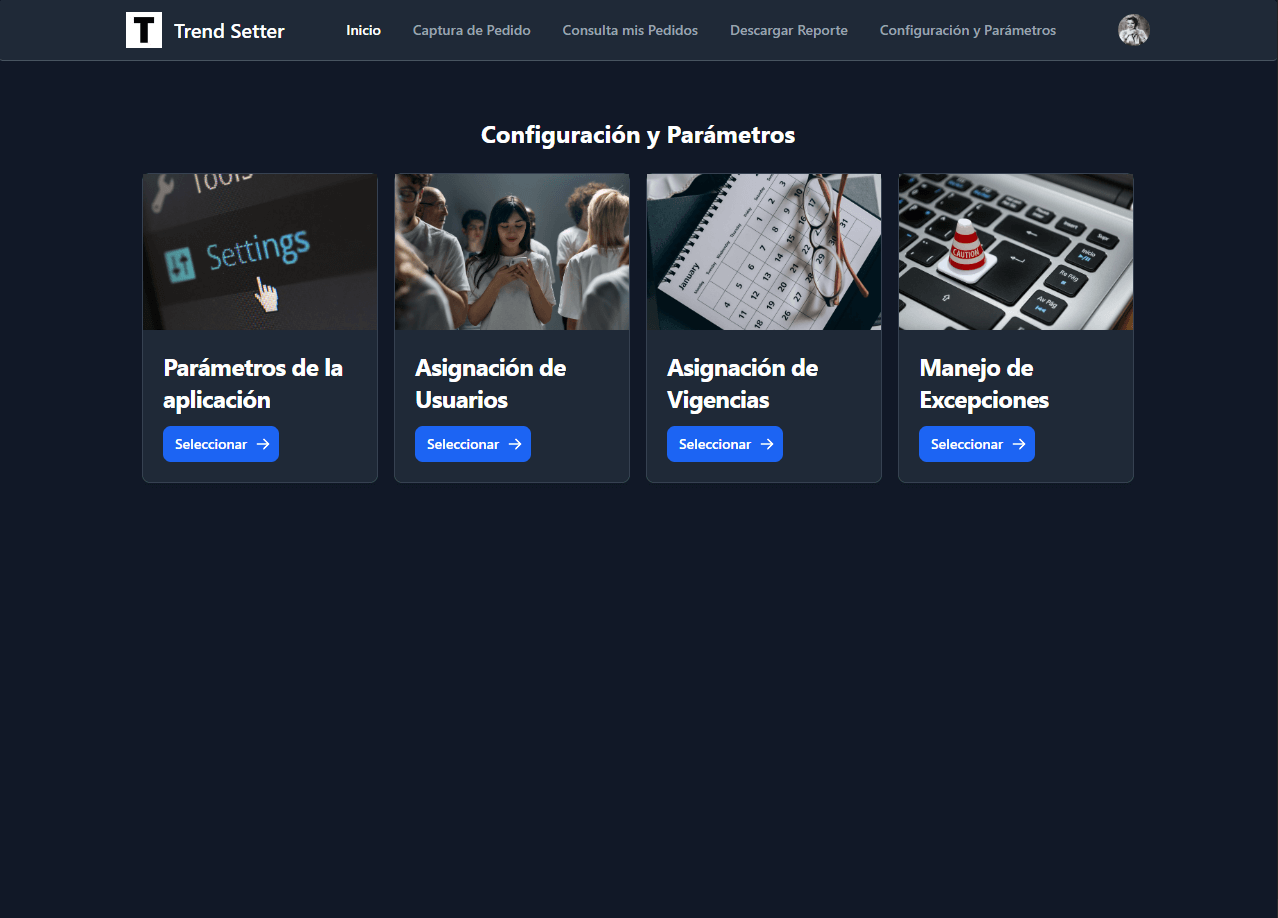The width and height of the screenshot is (1278, 918).
Task: Go to Inicio in the navigation bar
Action: 363,30
